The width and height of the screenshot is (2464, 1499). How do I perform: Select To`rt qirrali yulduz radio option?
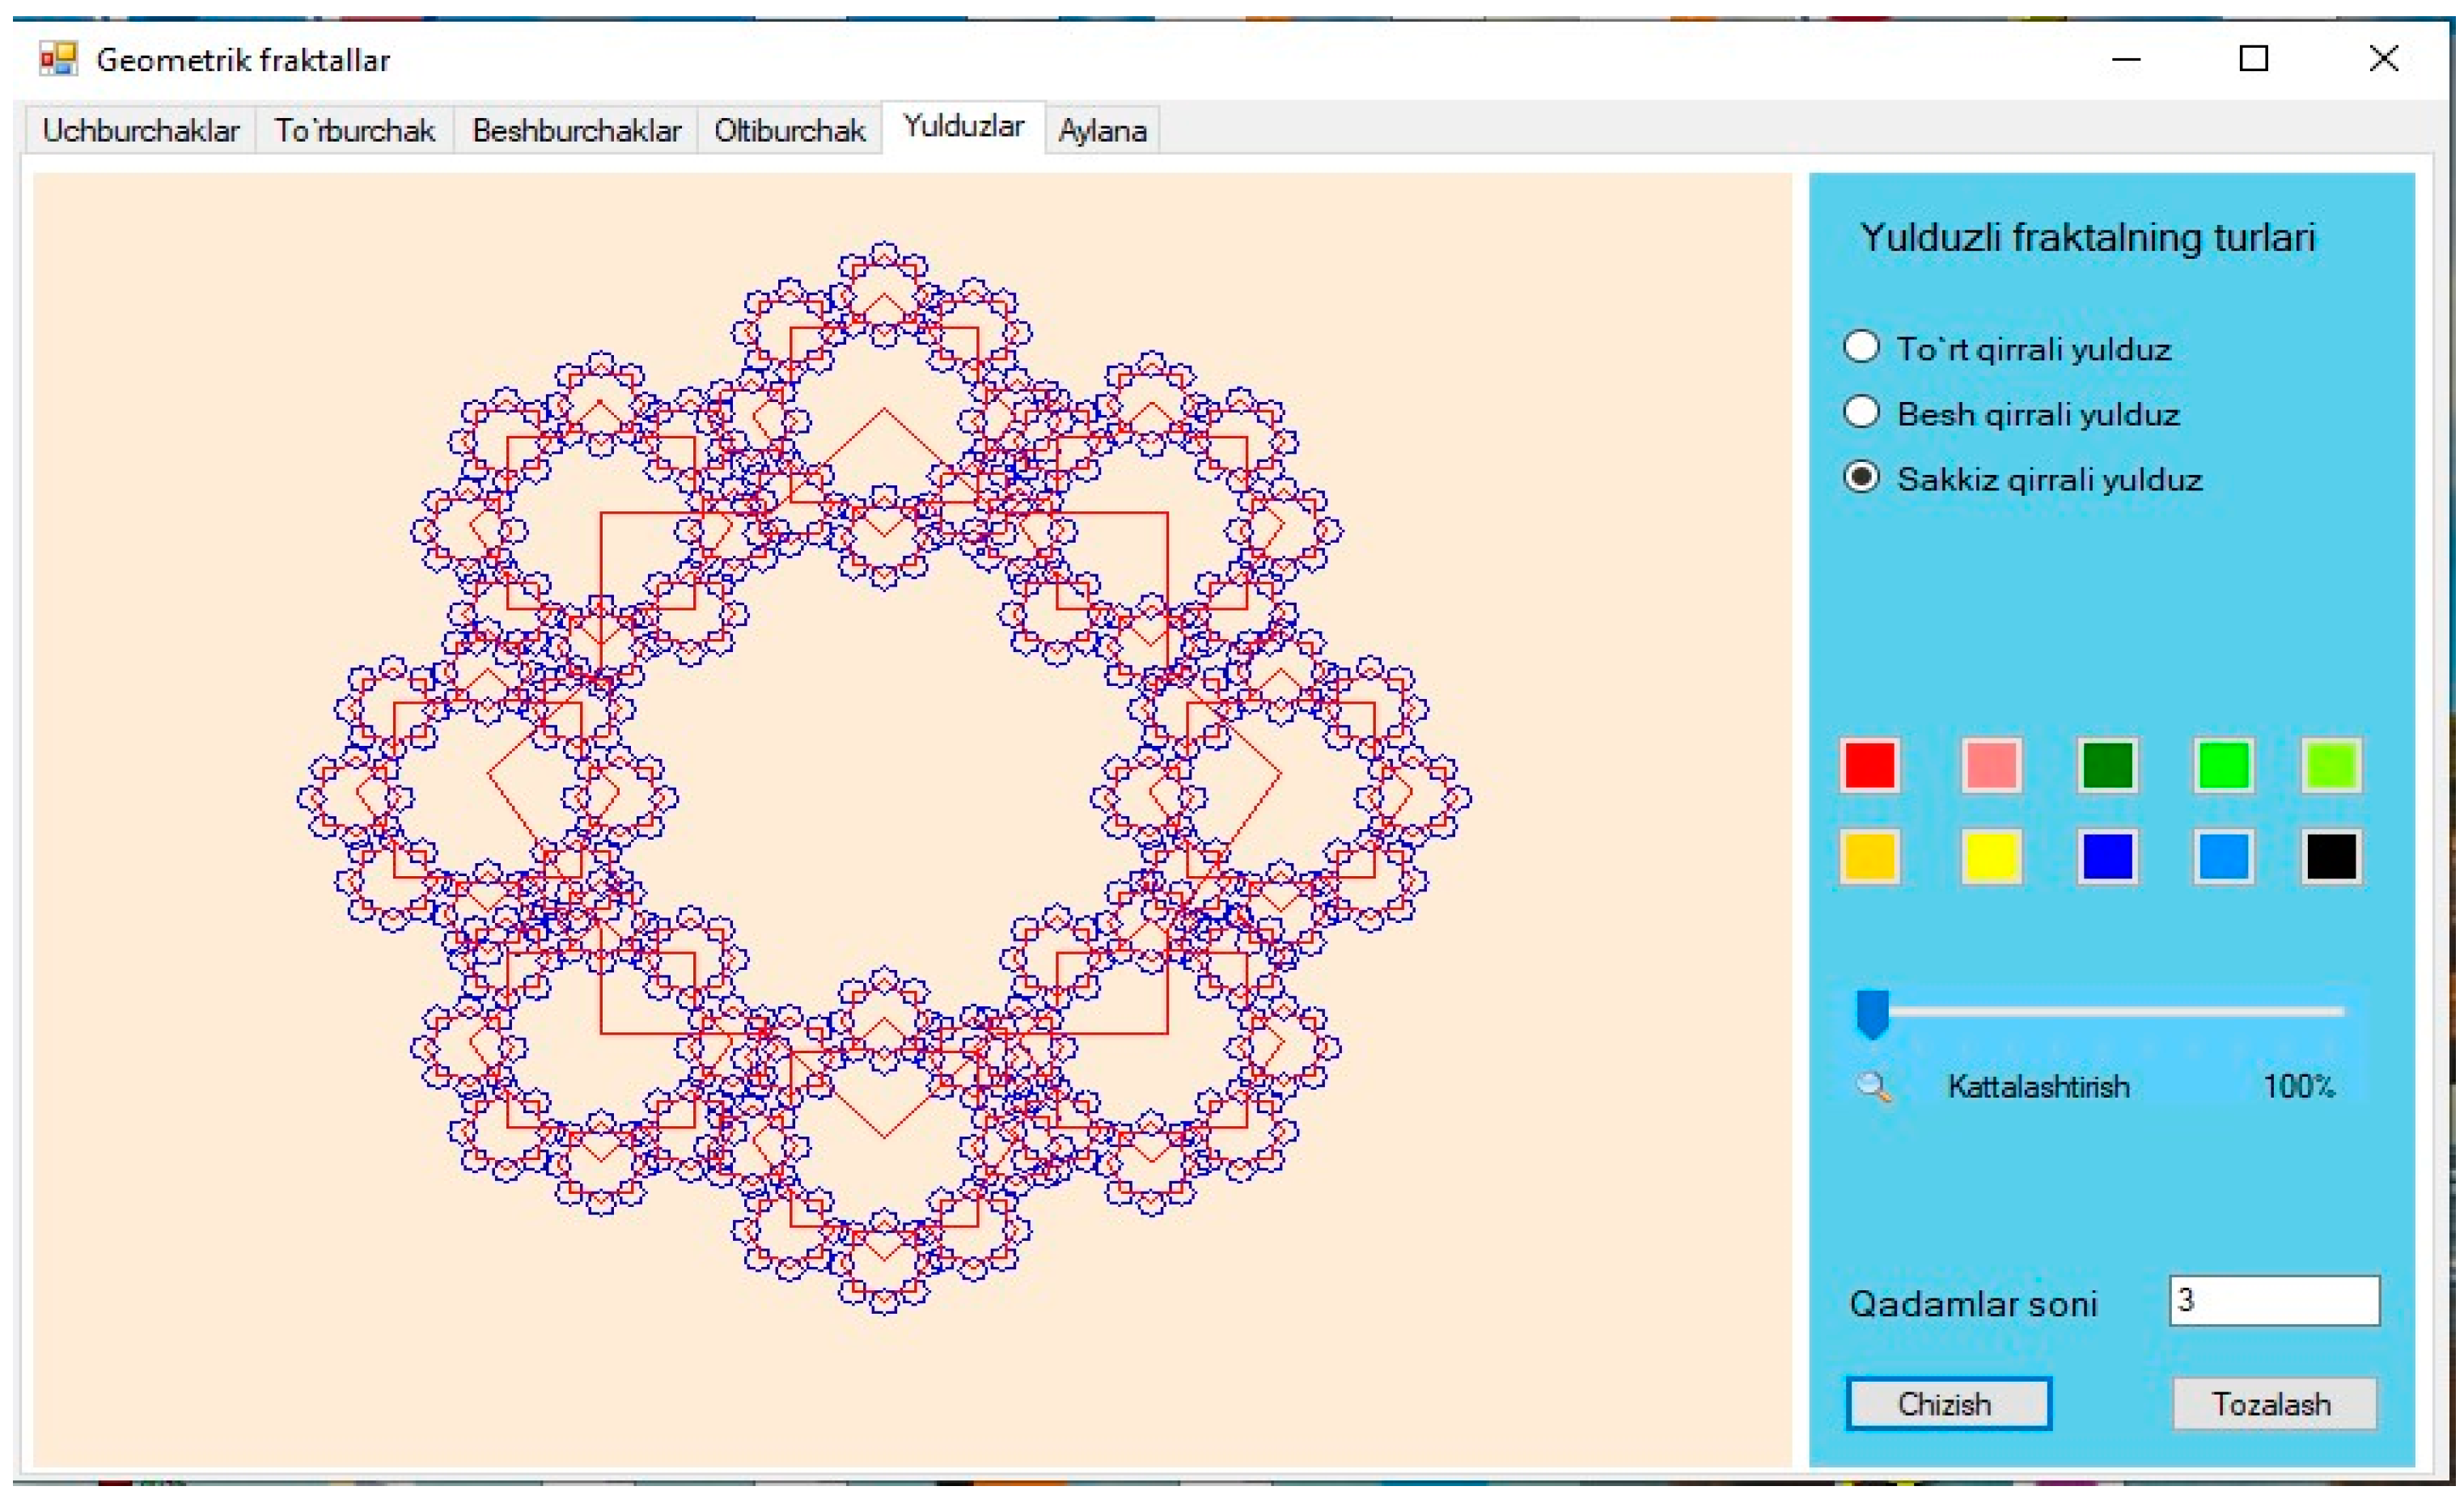point(1861,347)
